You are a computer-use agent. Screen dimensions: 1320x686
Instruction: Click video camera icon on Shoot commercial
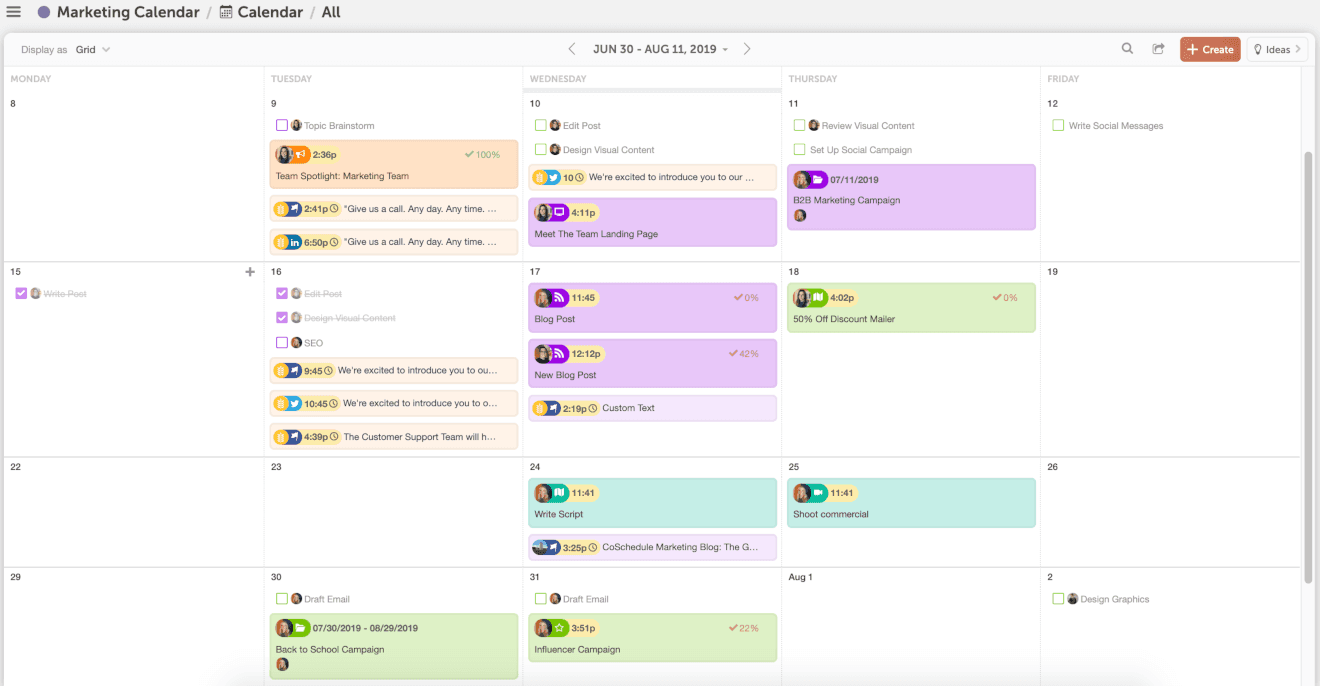tap(818, 493)
